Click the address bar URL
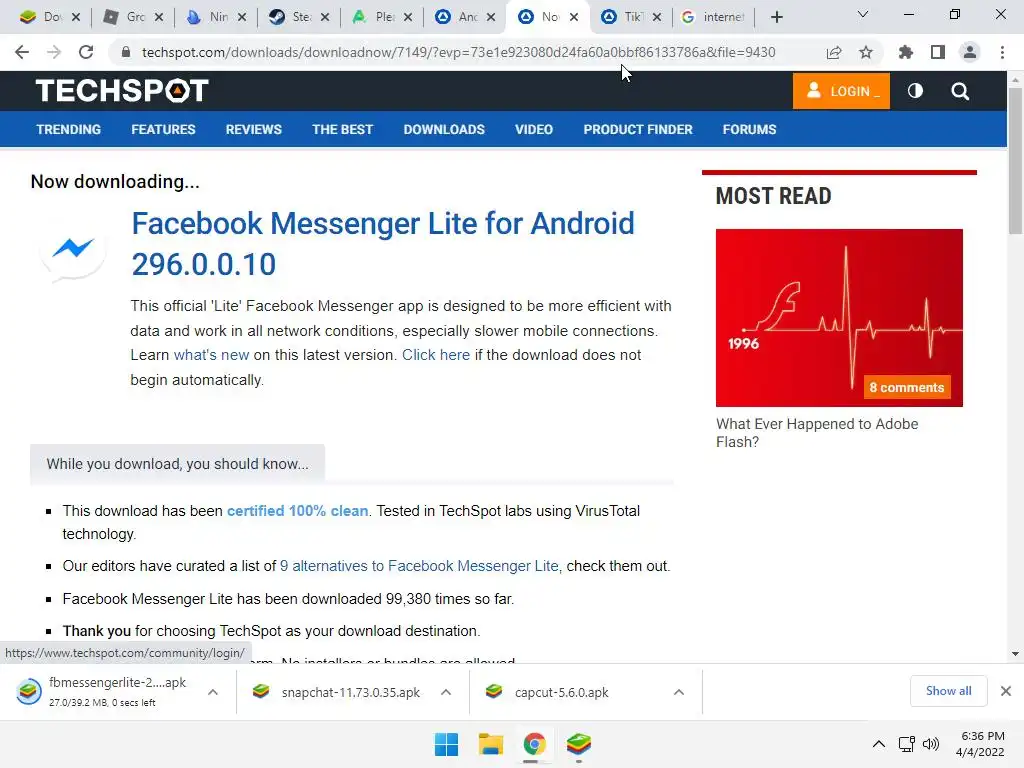 458,52
